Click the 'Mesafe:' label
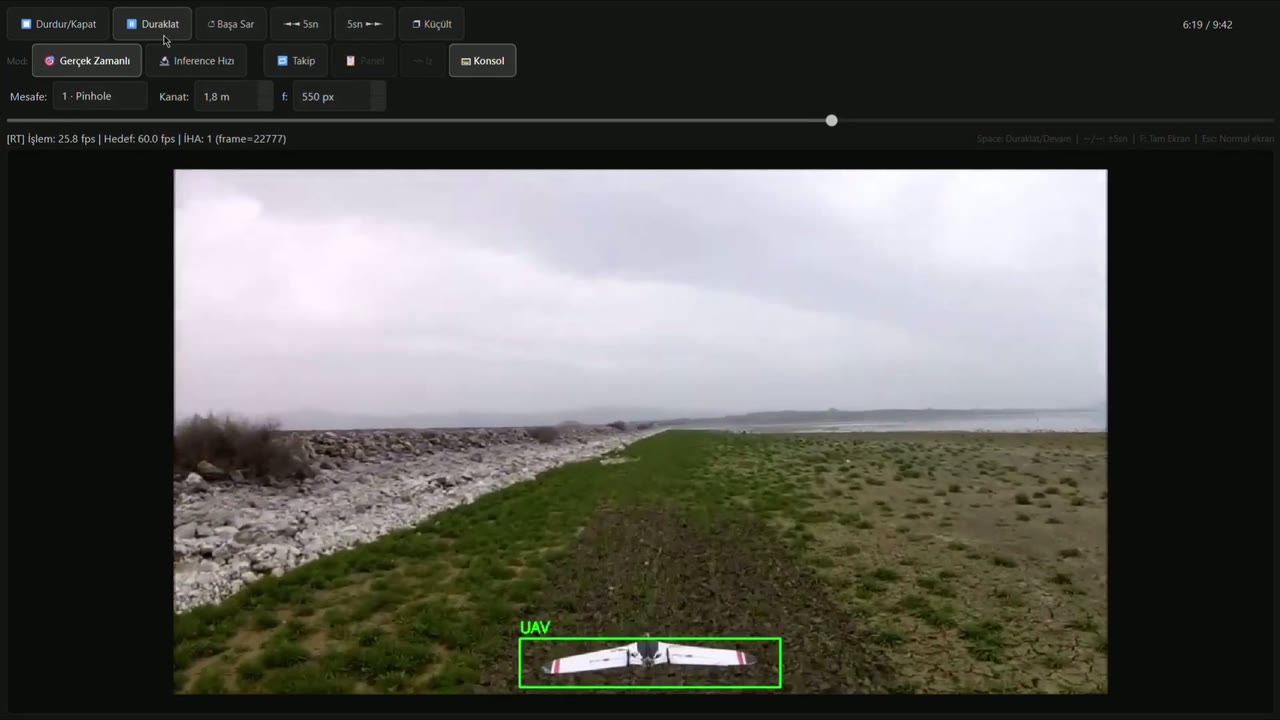Screen dimensions: 1280x720 28,97
